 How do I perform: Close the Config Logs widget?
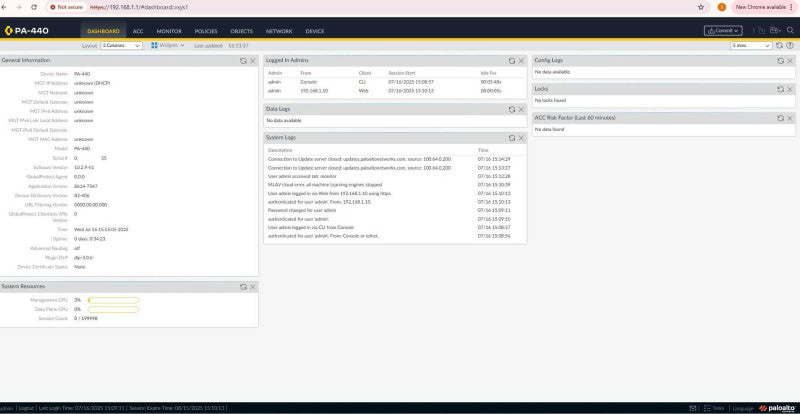(x=790, y=61)
